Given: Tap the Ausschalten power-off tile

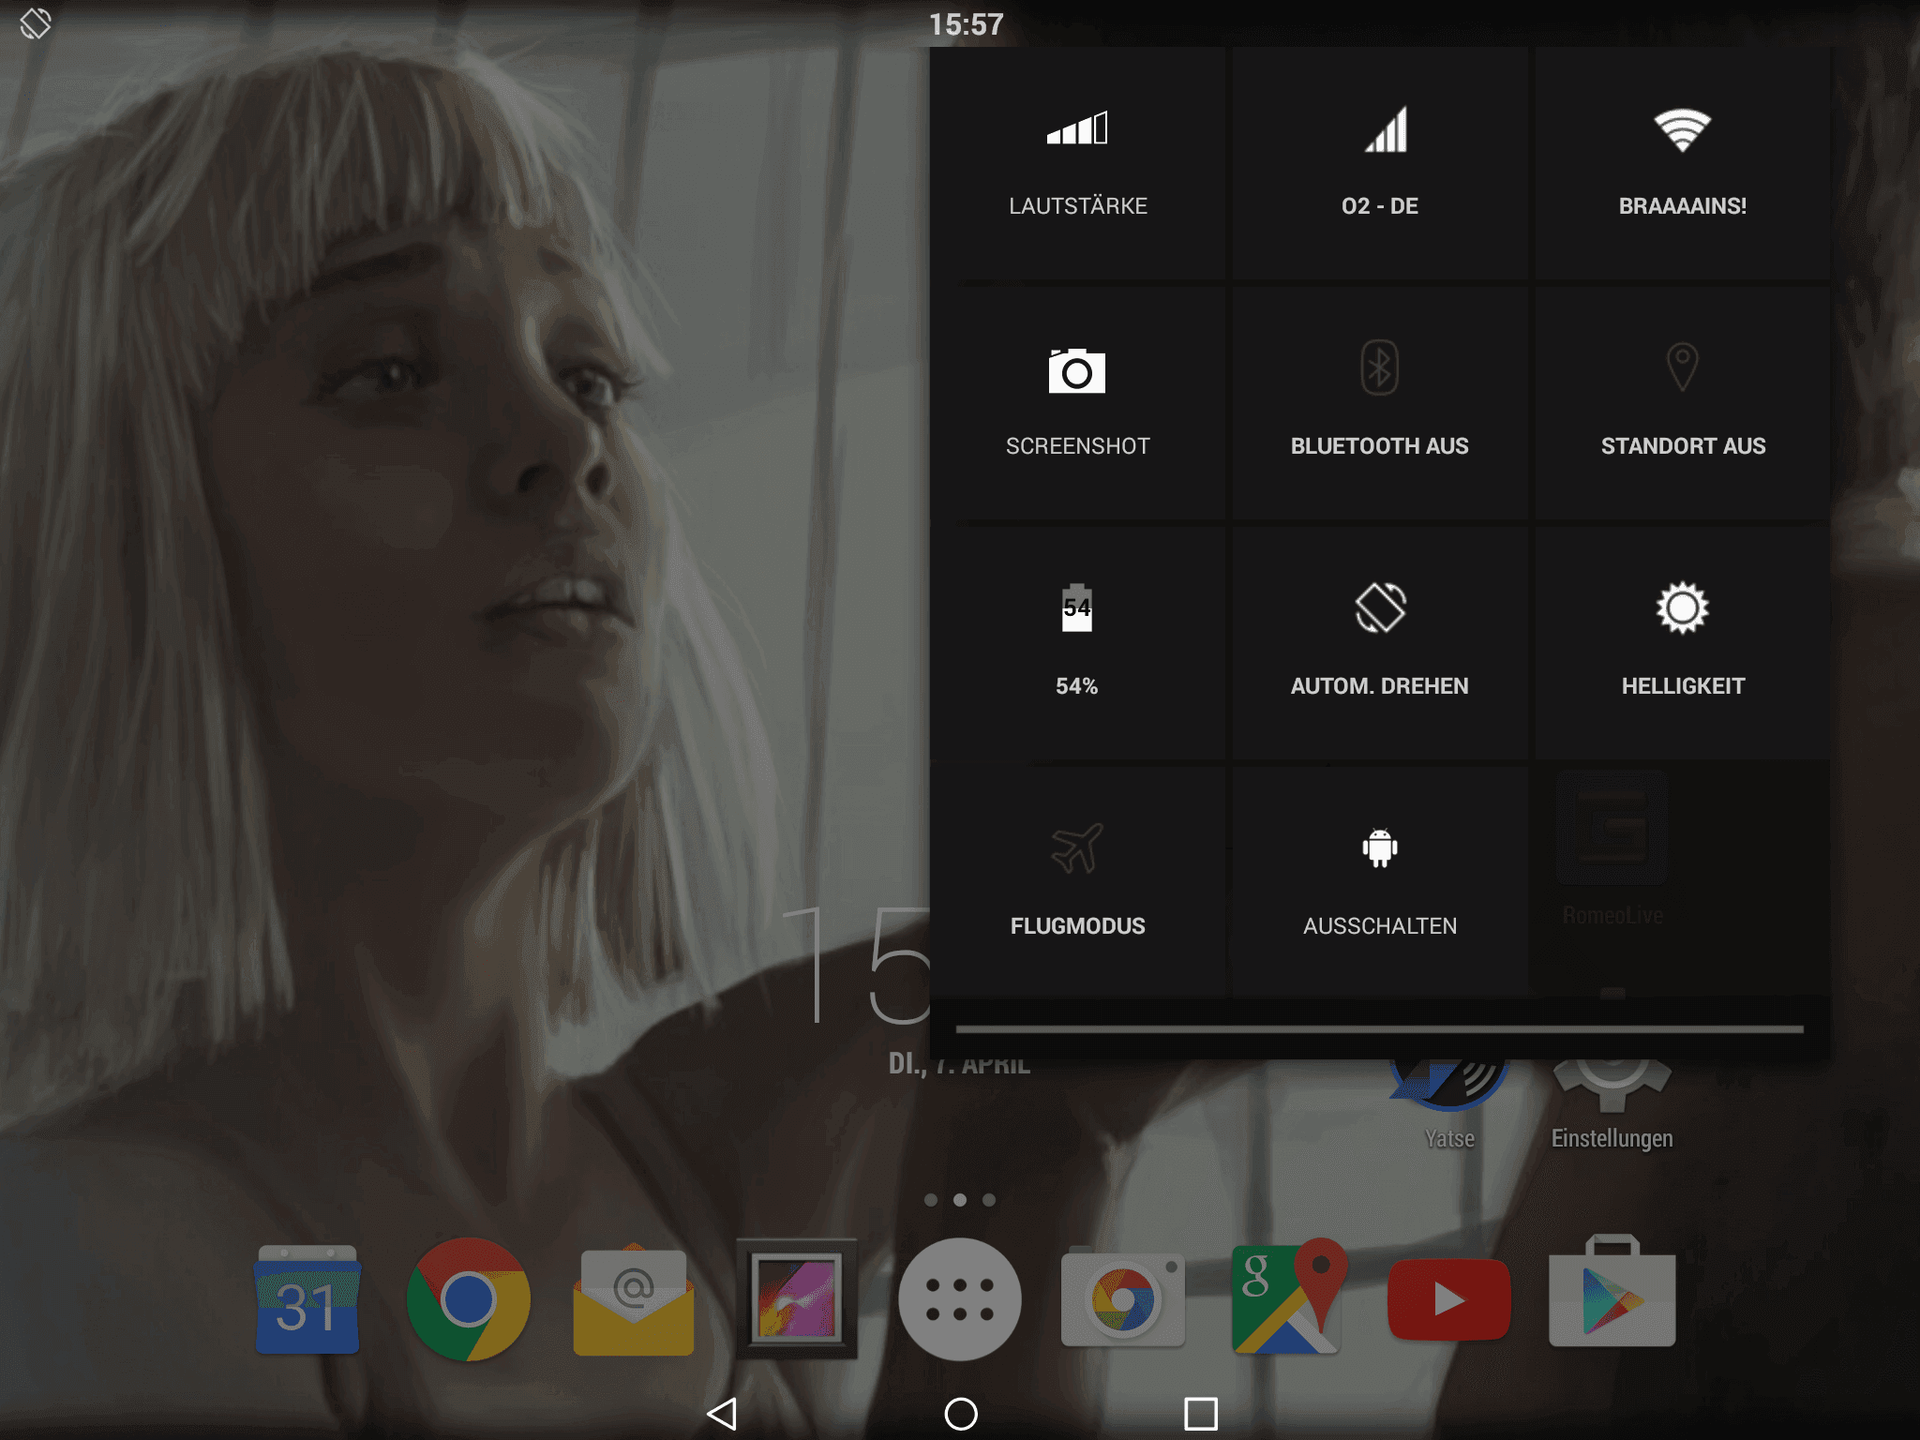Looking at the screenshot, I should (x=1379, y=883).
